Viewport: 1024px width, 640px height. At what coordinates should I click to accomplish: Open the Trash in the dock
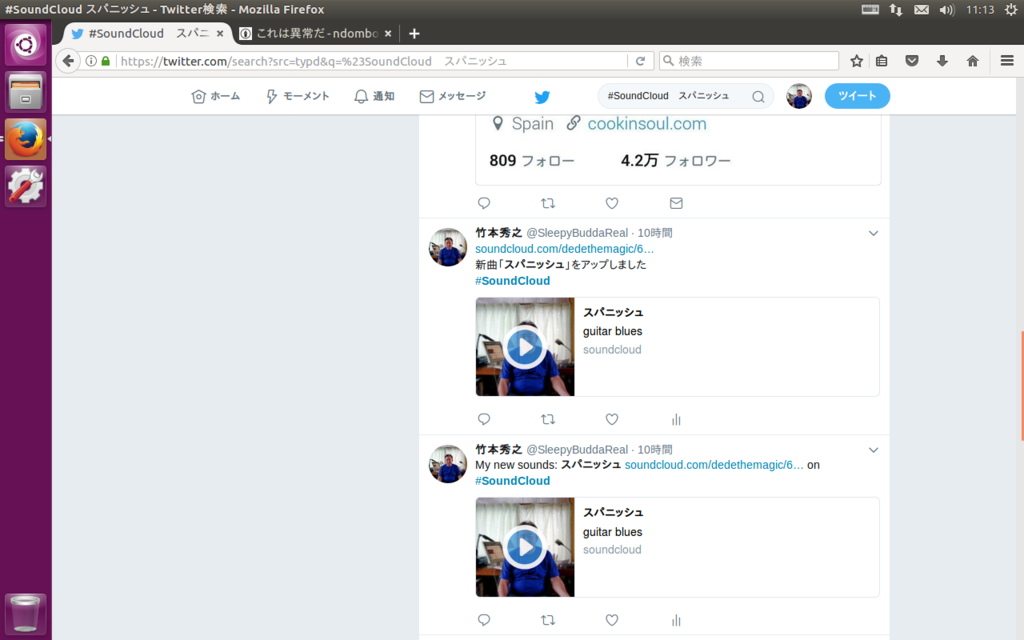(25, 613)
